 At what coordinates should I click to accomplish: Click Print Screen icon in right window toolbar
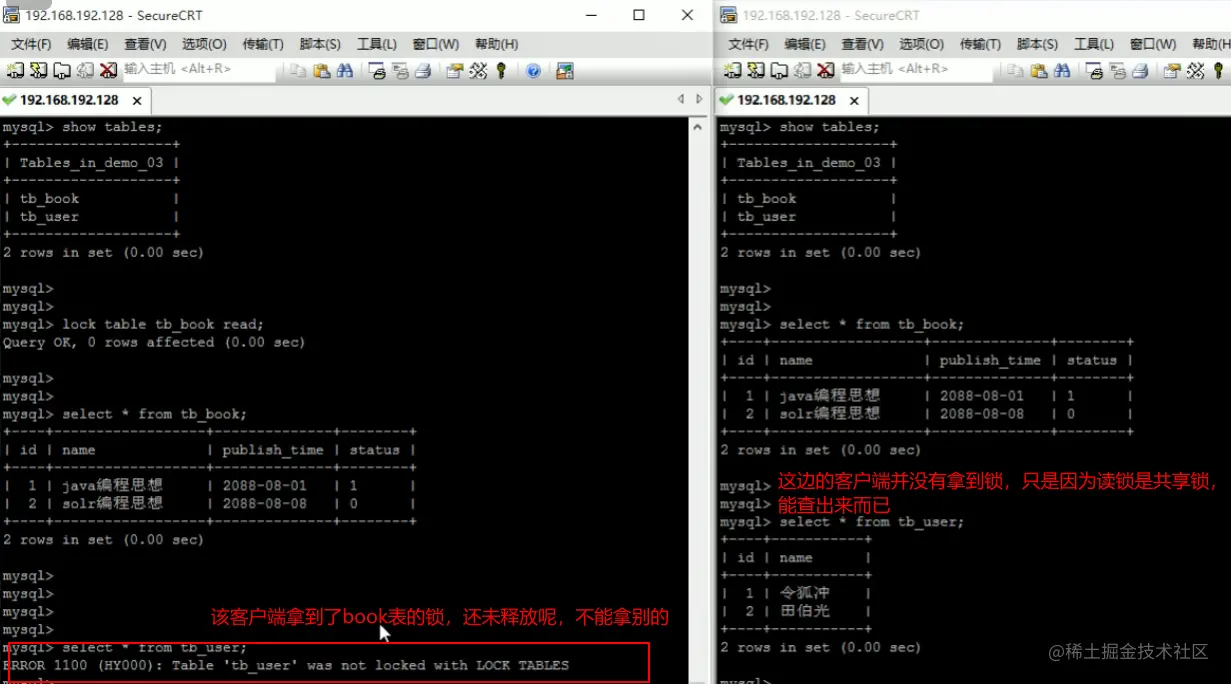click(1094, 70)
